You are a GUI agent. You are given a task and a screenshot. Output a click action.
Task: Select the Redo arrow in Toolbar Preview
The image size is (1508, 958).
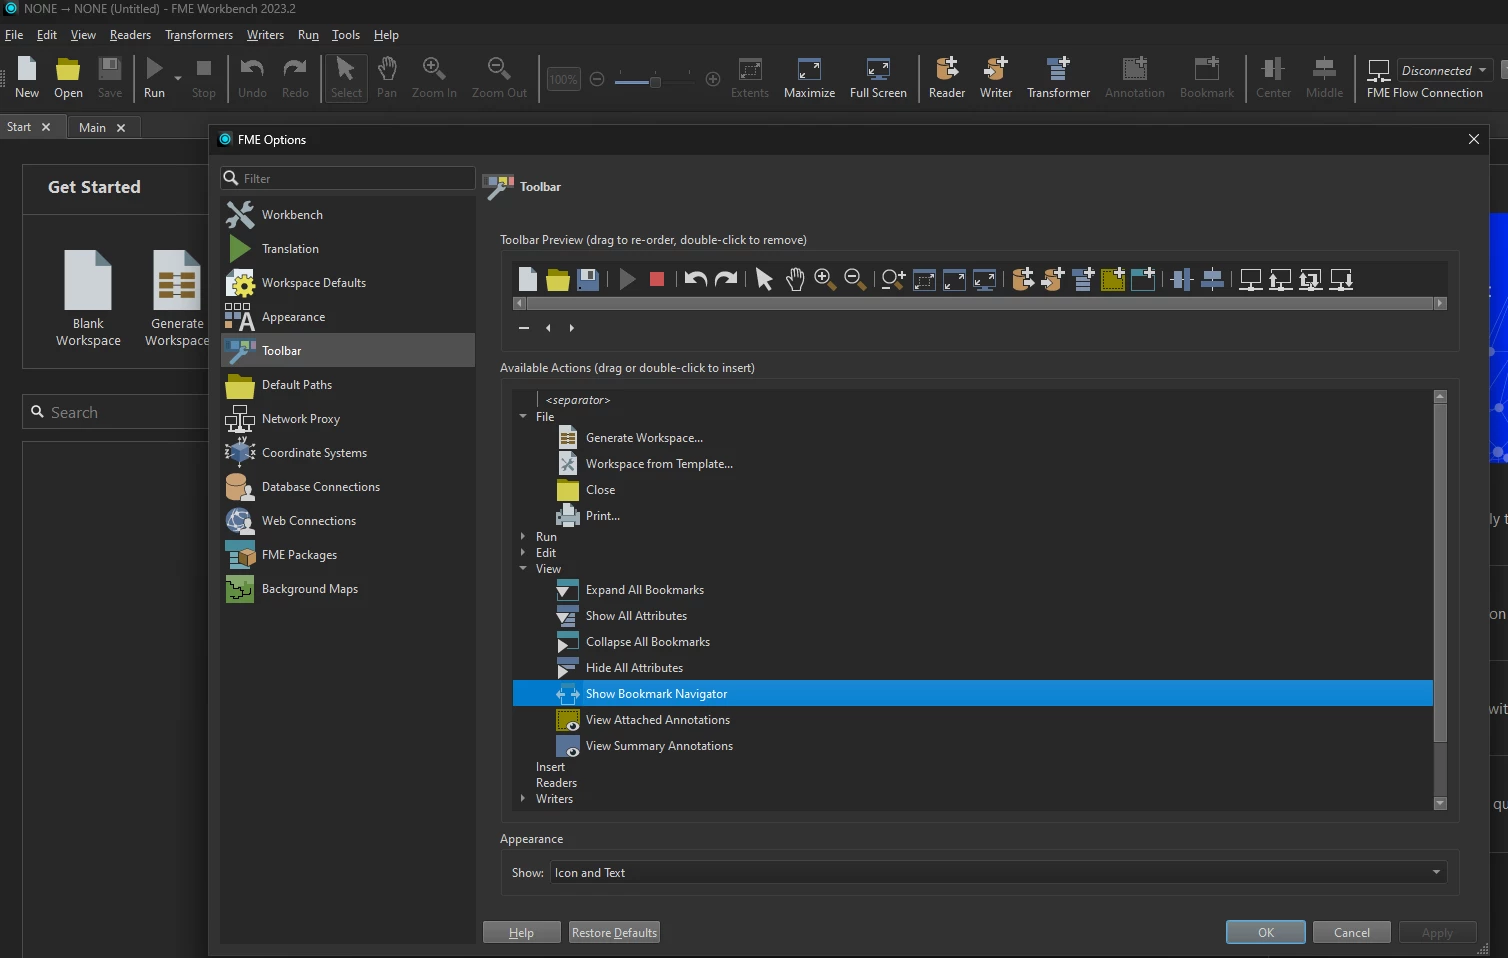coord(727,279)
